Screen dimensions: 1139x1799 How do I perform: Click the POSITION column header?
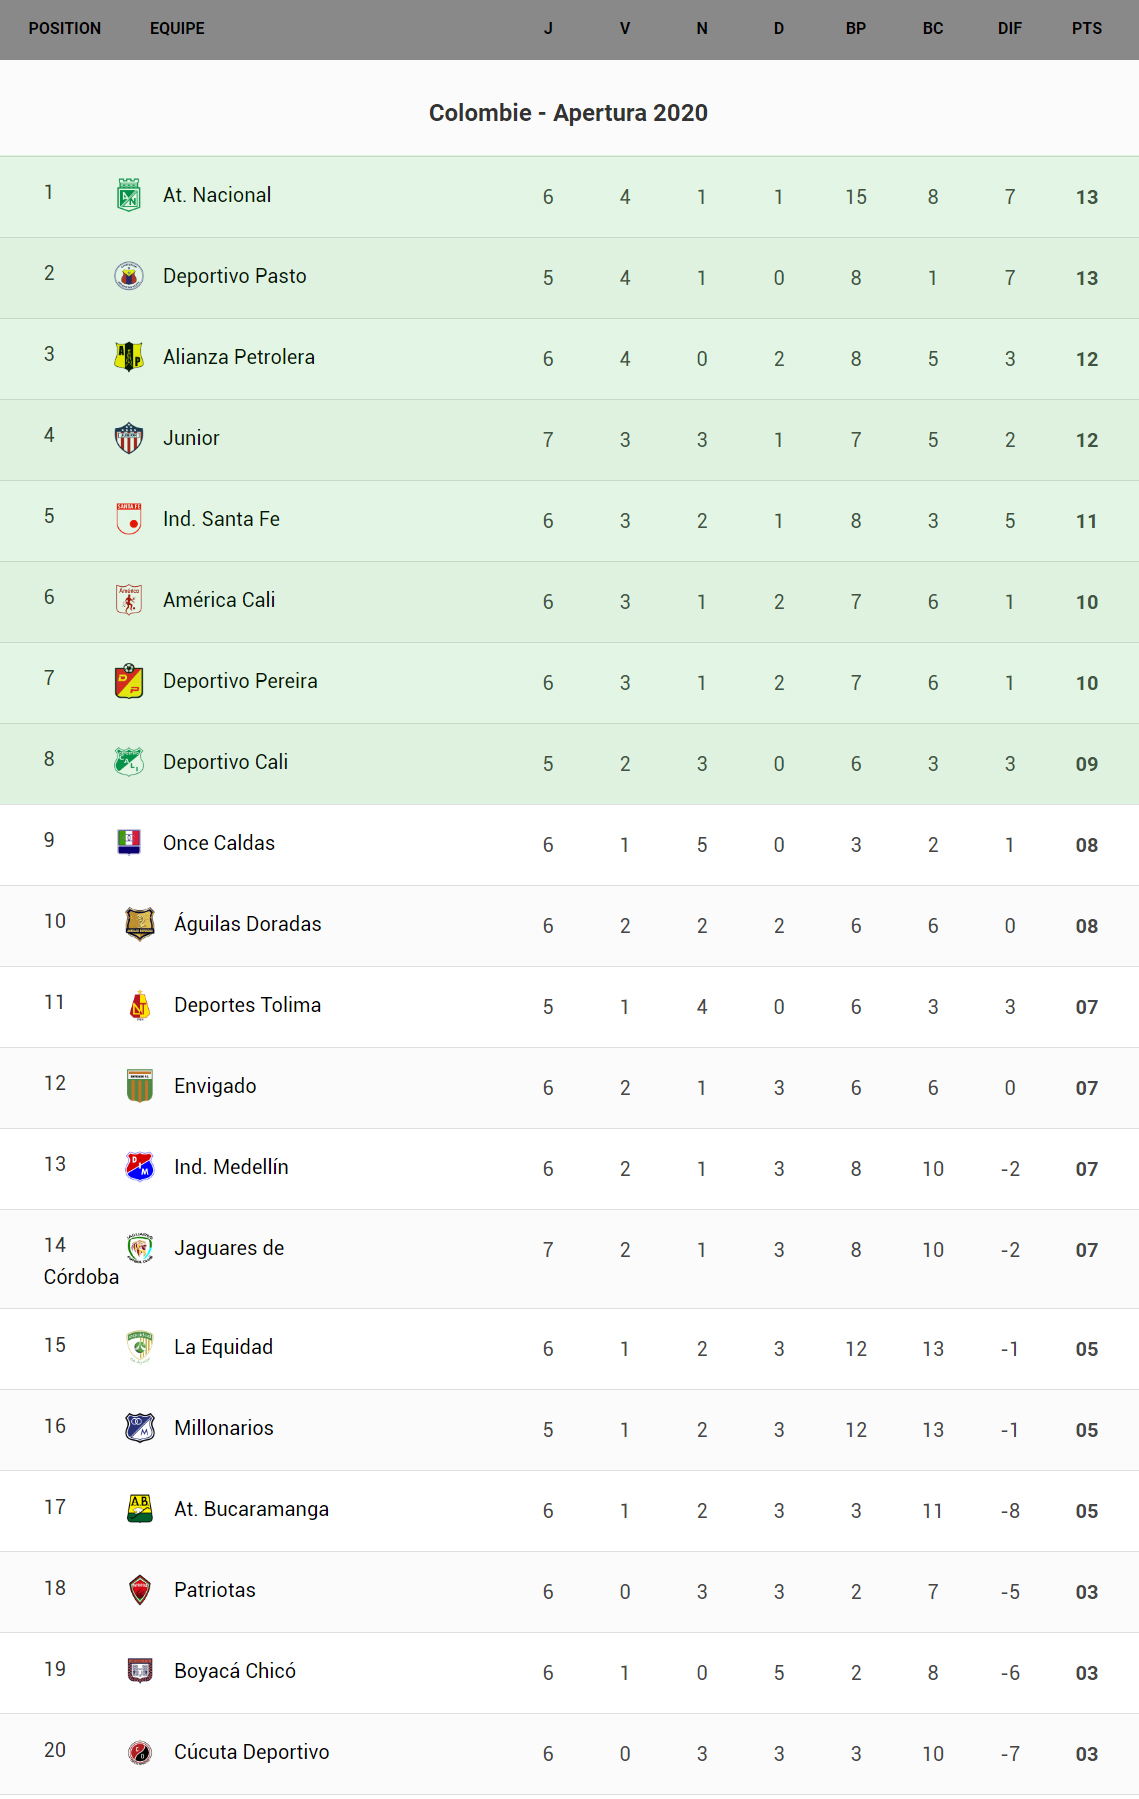click(65, 29)
